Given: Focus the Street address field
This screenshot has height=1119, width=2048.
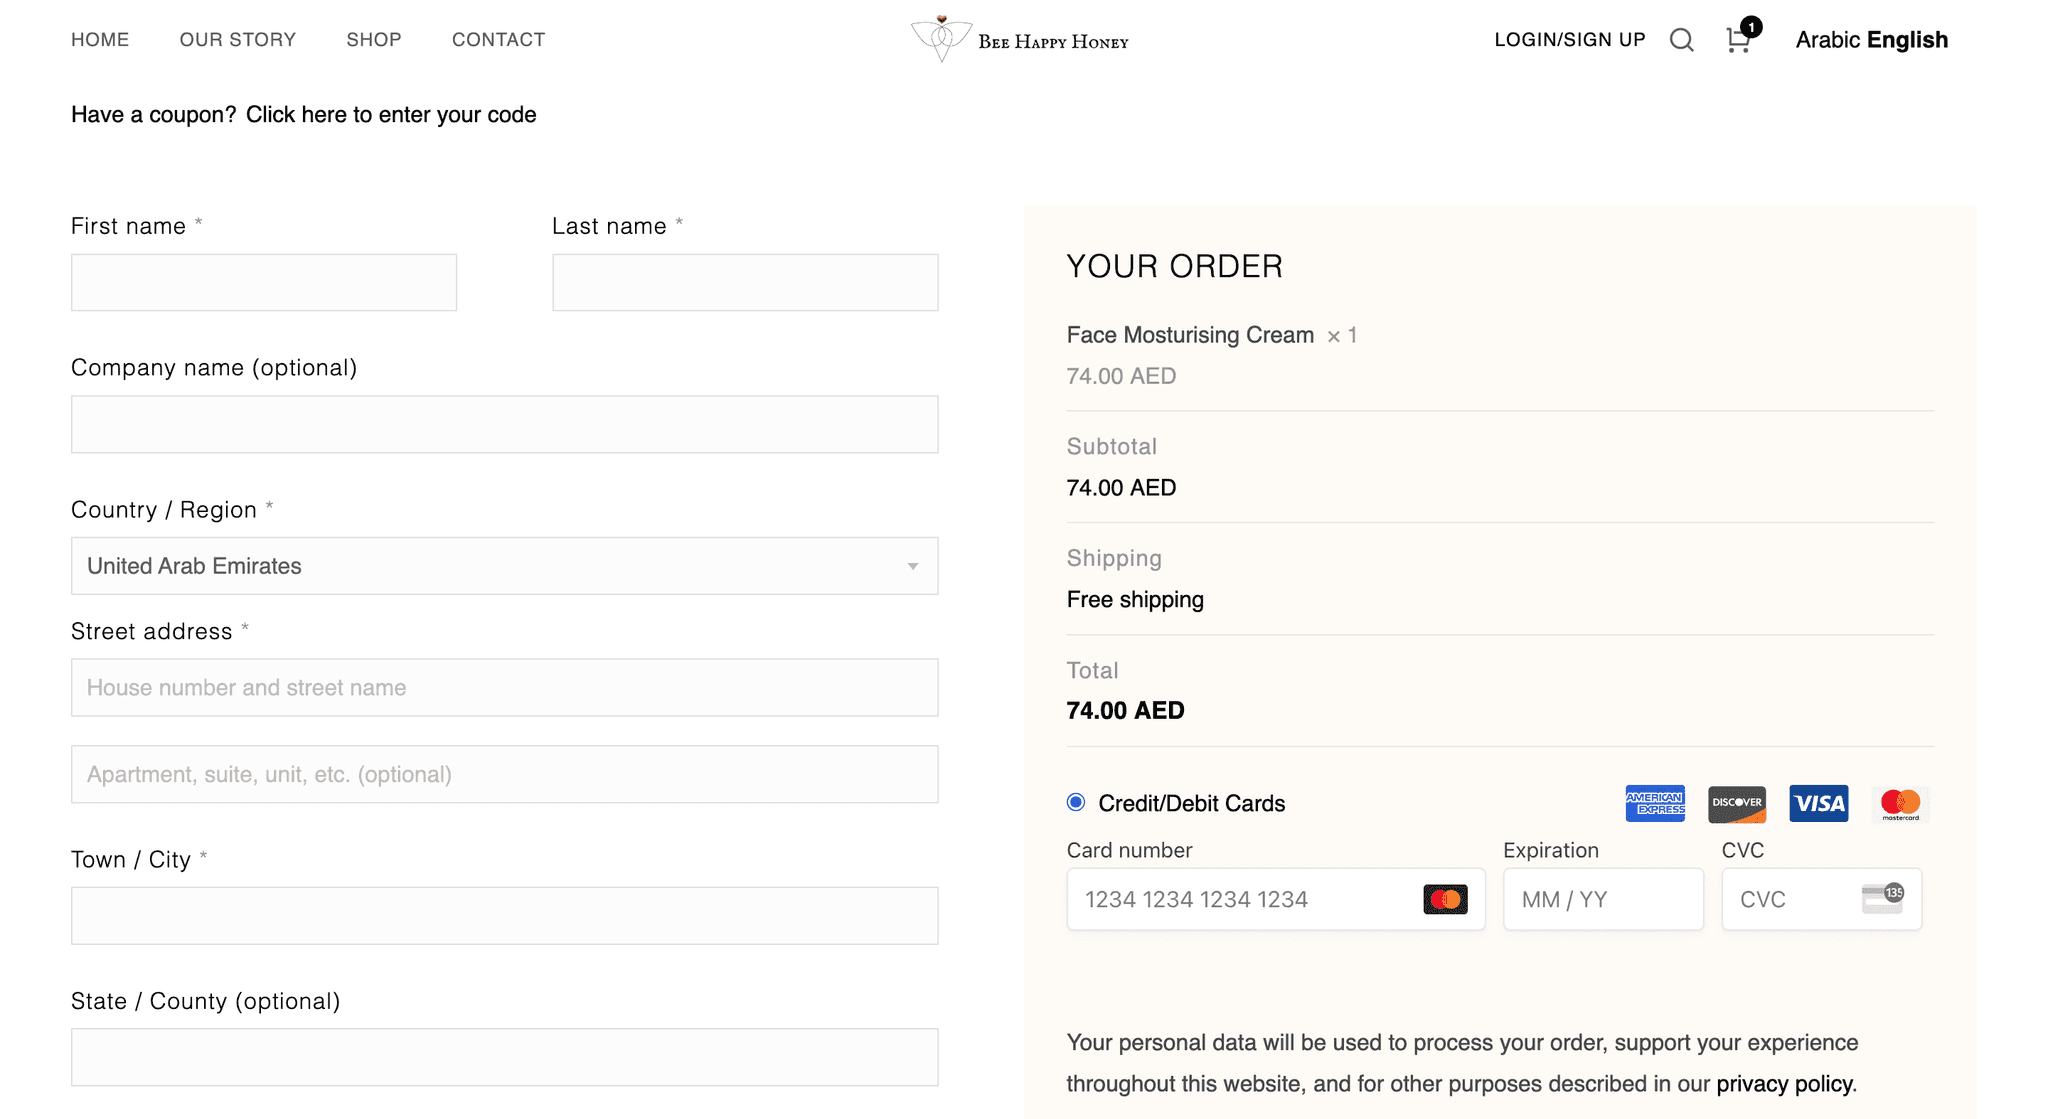Looking at the screenshot, I should (x=505, y=687).
